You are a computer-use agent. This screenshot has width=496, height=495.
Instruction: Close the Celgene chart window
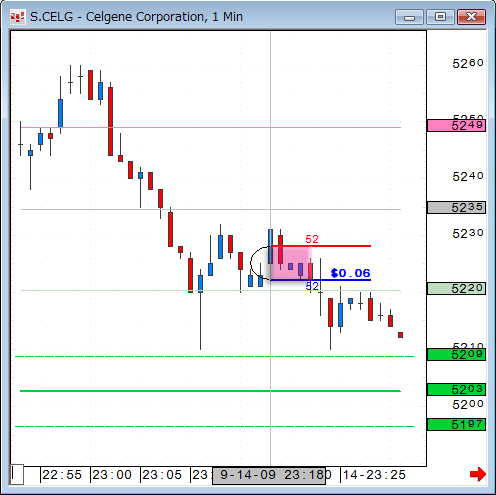(x=471, y=17)
